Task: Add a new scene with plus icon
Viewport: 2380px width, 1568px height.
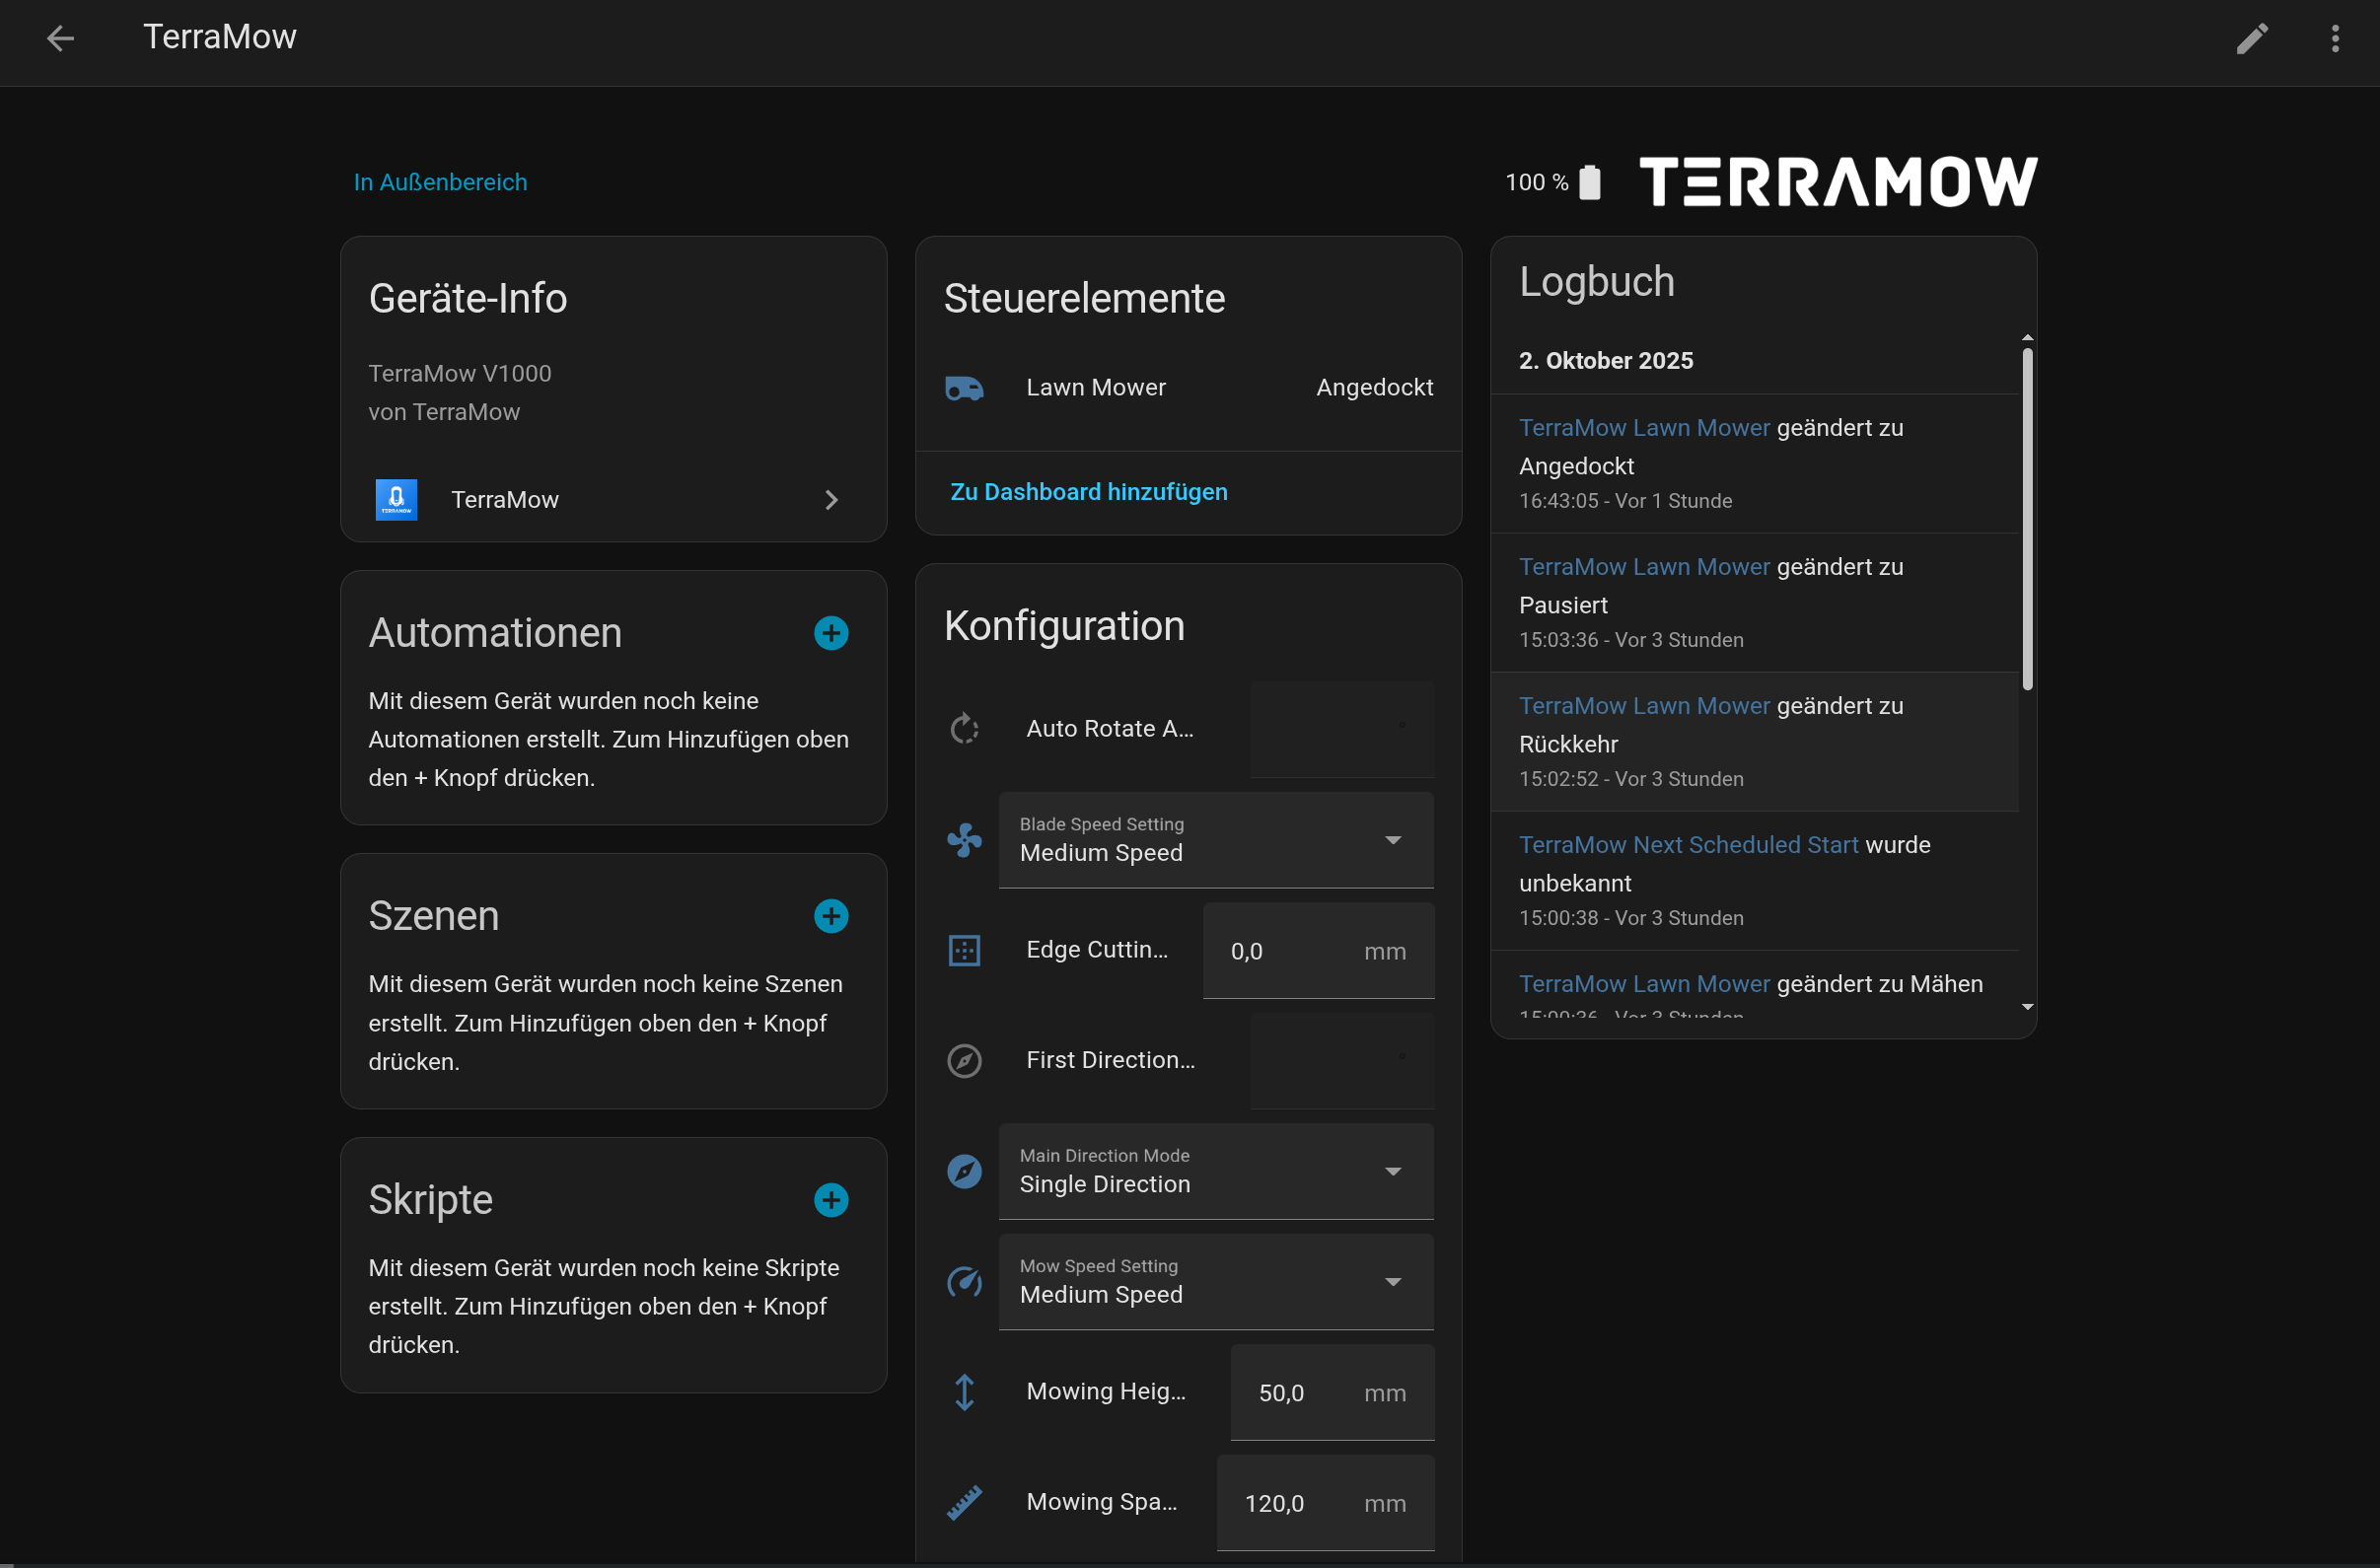Action: click(830, 916)
